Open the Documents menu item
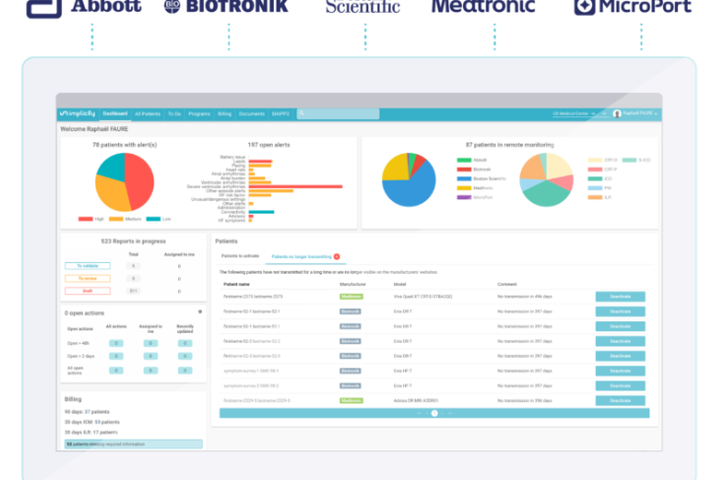720x480 pixels. [x=252, y=113]
